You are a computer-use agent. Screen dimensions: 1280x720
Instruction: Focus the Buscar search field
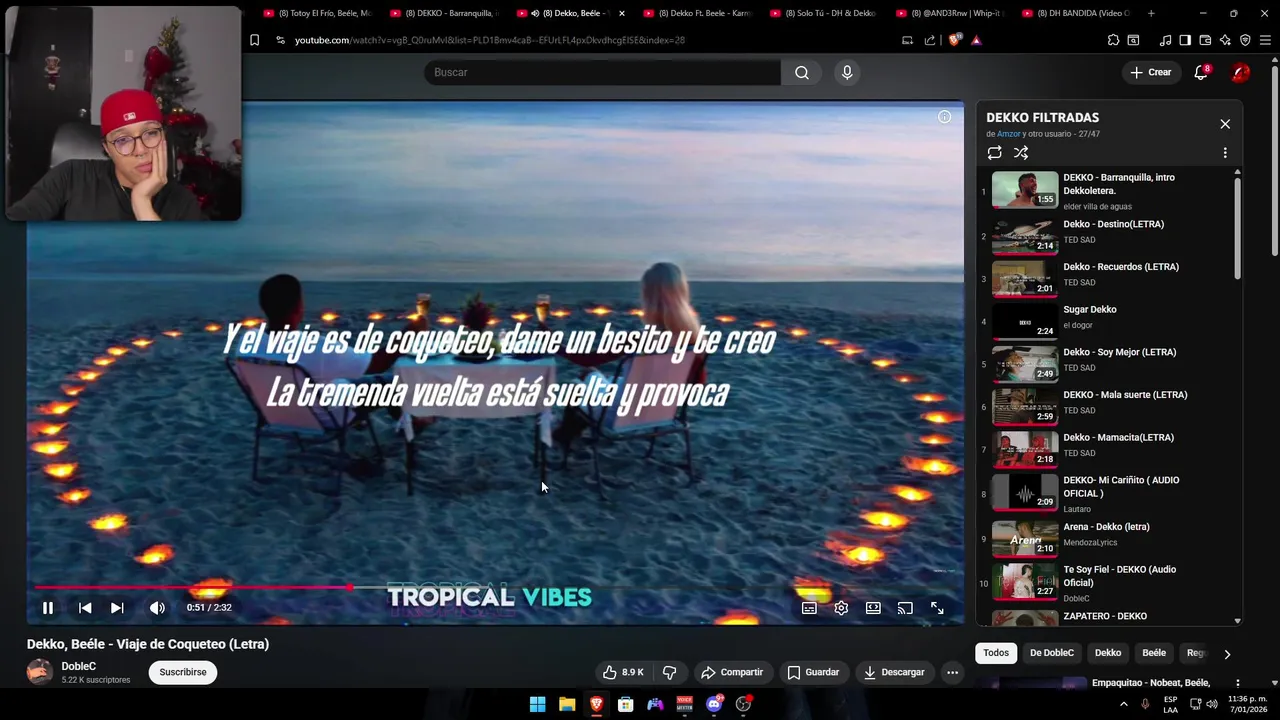[602, 72]
